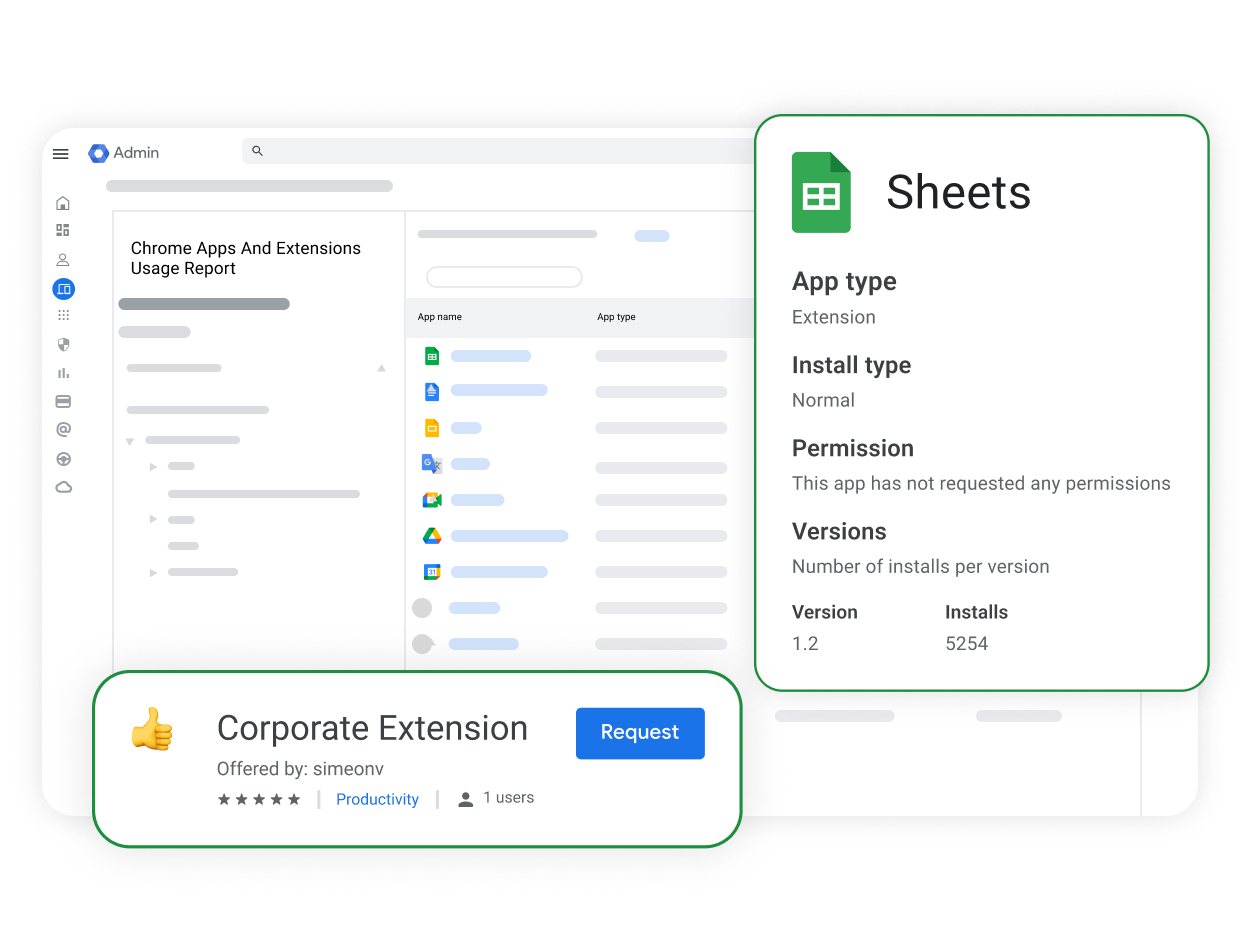This screenshot has width=1240, height=930.
Task: Open the steering-wheel Rules sidebar icon
Action: point(63,459)
